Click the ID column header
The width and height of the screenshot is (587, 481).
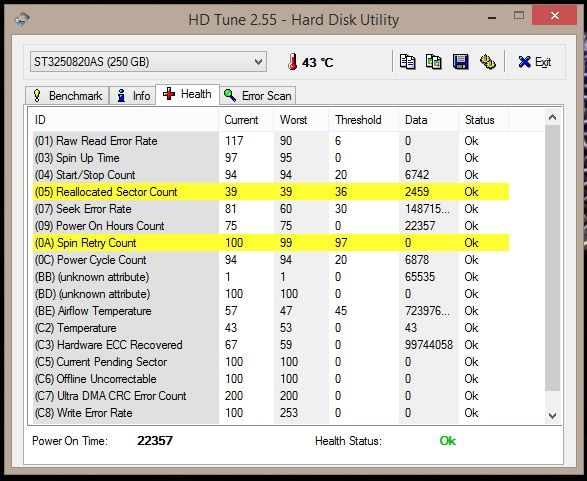tap(124, 120)
